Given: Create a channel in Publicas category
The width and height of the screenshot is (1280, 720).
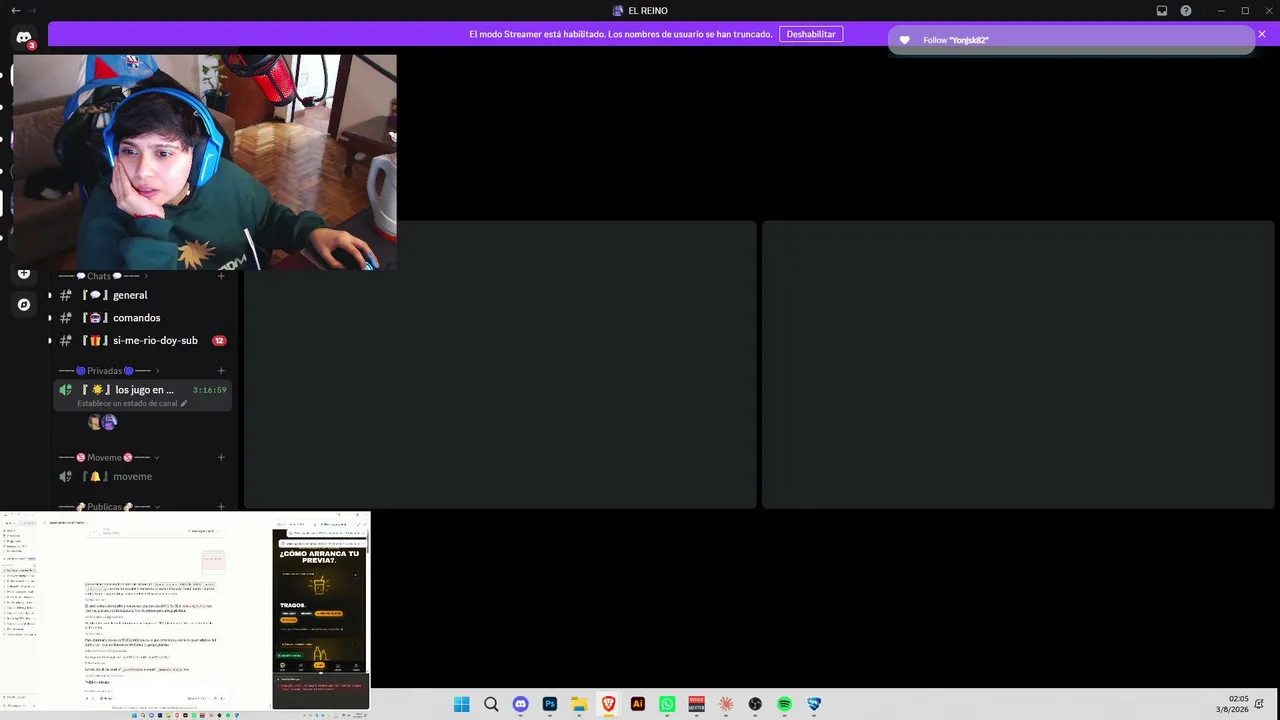Looking at the screenshot, I should click(221, 506).
